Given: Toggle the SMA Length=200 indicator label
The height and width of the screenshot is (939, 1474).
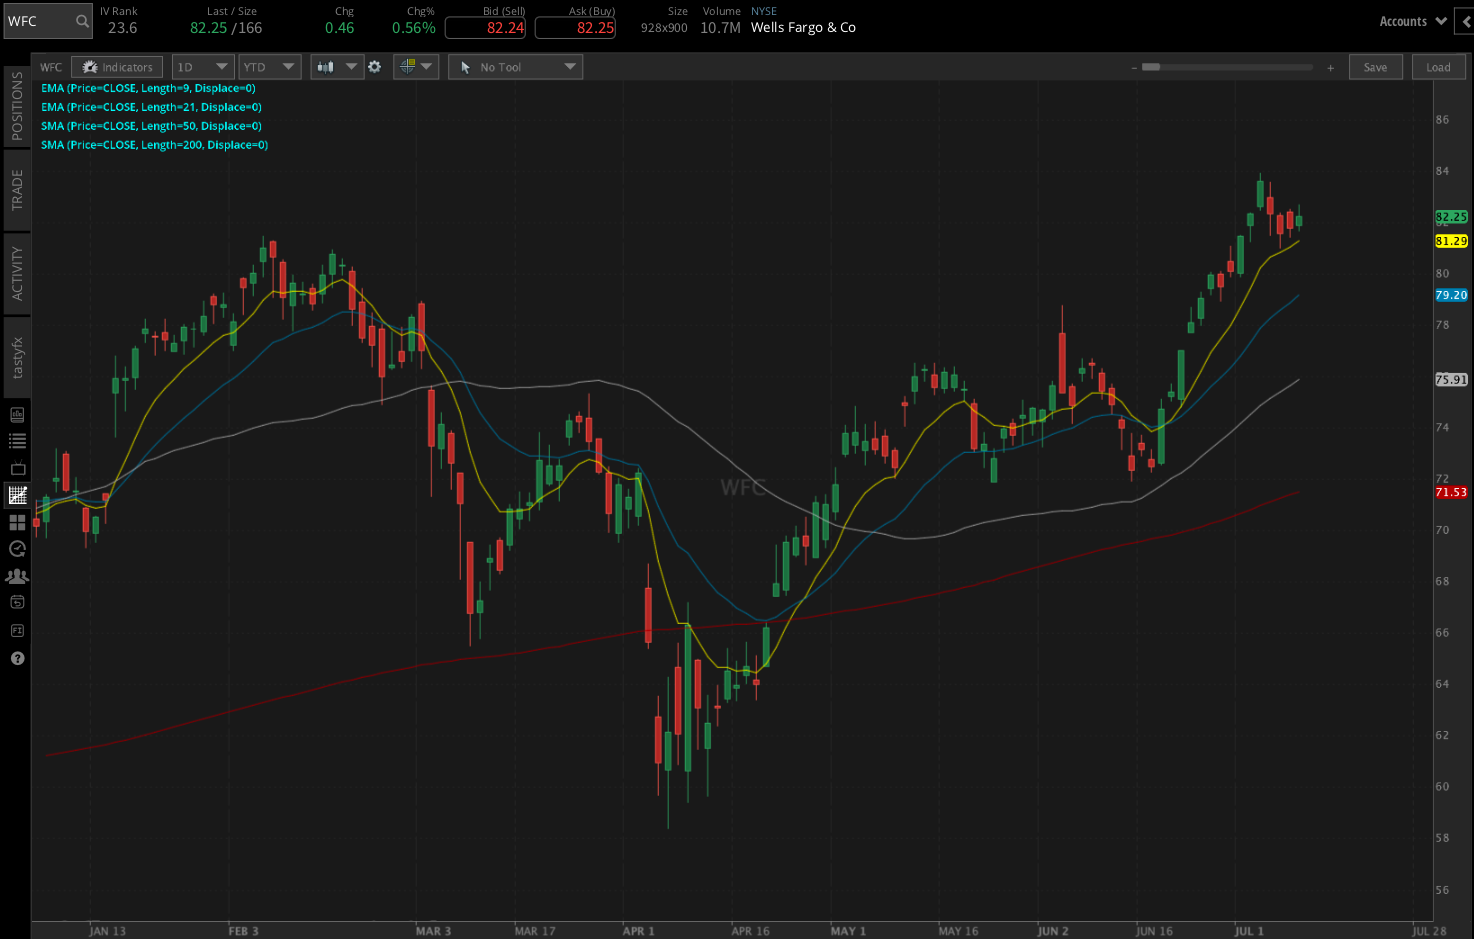Looking at the screenshot, I should click(x=153, y=144).
